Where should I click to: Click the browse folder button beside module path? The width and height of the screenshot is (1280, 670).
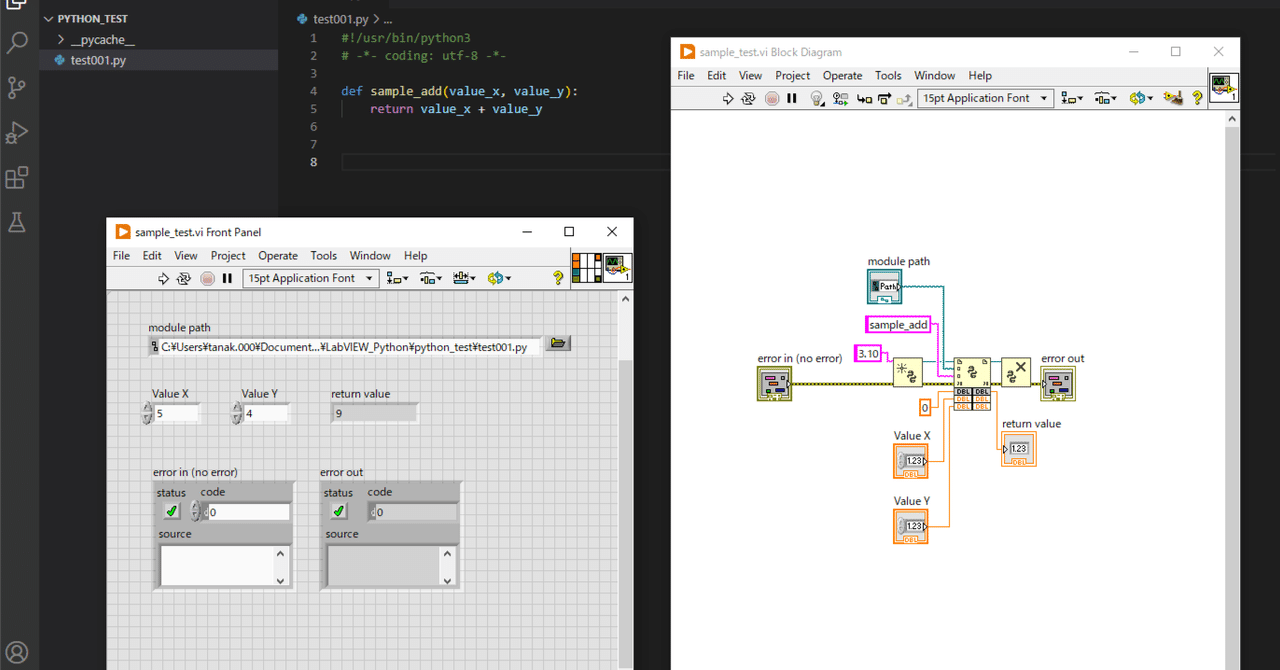(x=557, y=343)
